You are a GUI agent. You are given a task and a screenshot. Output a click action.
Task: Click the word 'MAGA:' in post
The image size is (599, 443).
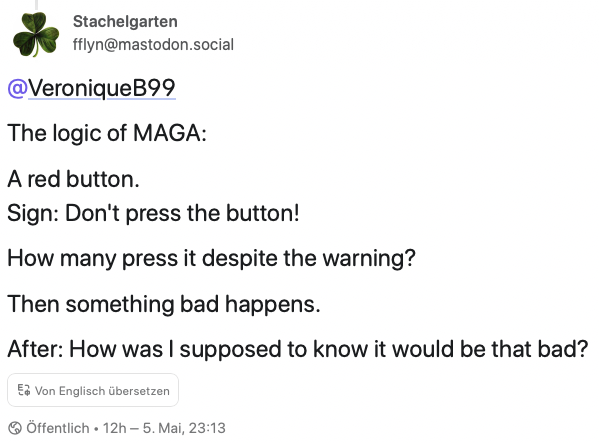click(x=170, y=133)
